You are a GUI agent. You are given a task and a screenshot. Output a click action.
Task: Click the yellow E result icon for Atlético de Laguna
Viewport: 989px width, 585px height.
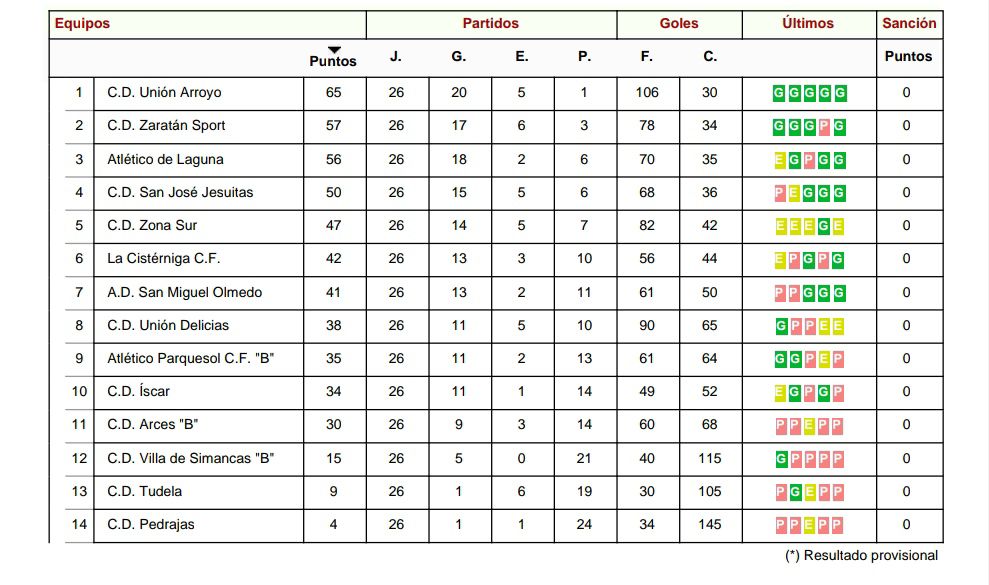pos(779,160)
